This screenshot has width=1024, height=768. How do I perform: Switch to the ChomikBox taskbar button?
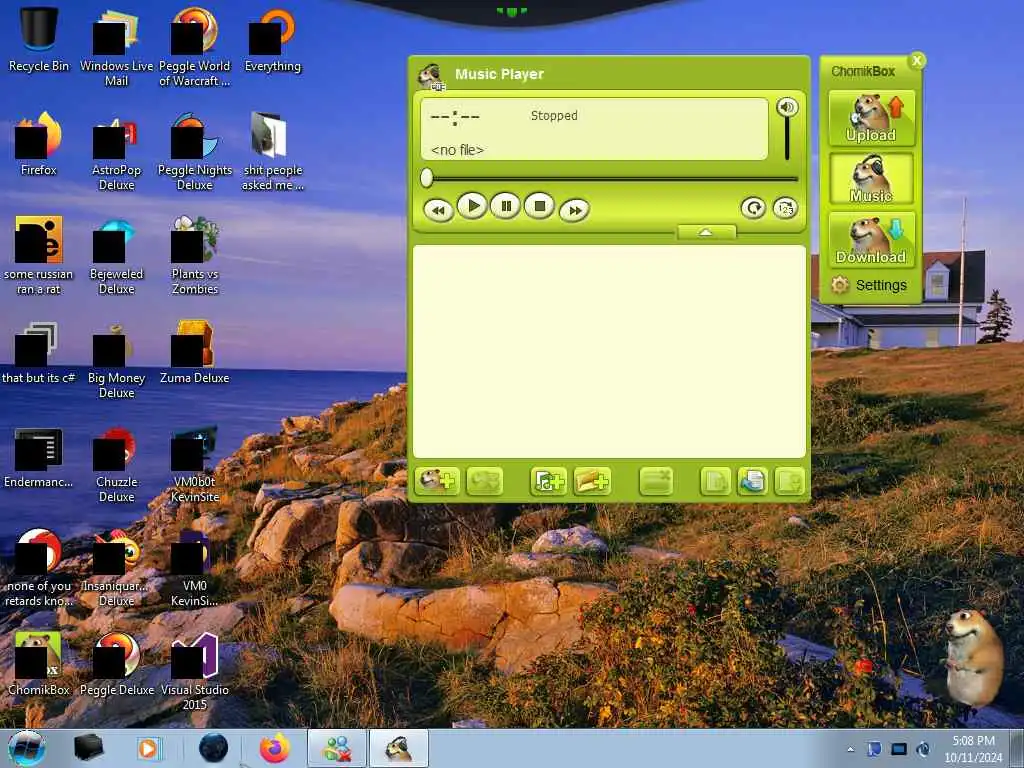coord(399,748)
